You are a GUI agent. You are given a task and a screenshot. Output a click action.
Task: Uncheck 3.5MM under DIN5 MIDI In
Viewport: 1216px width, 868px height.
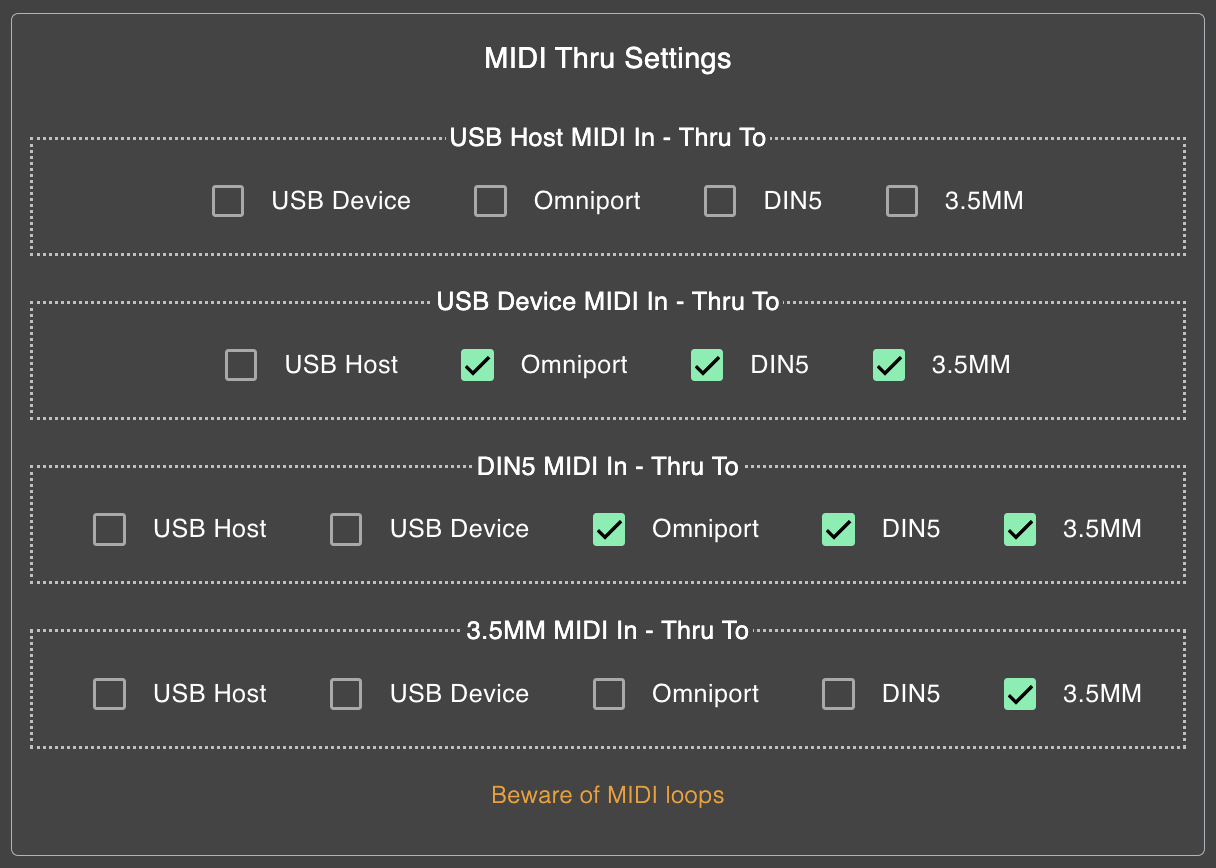(x=1020, y=529)
